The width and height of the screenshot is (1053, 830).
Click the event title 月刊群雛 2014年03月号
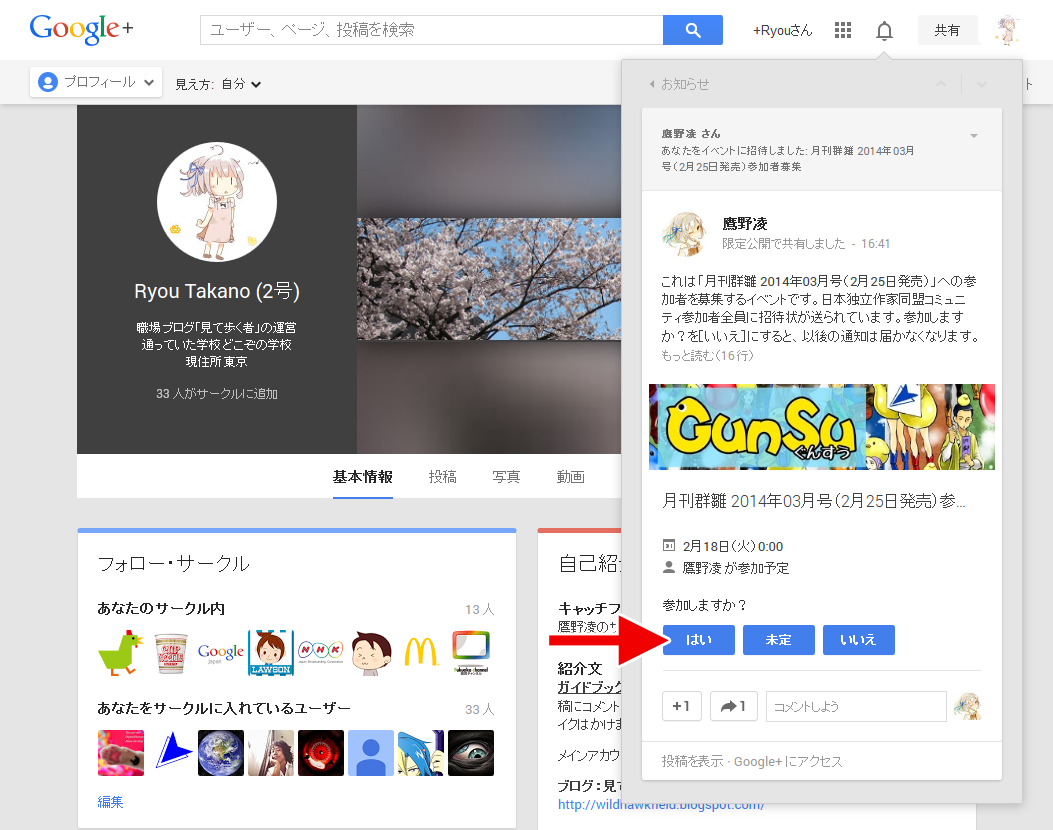click(x=813, y=501)
